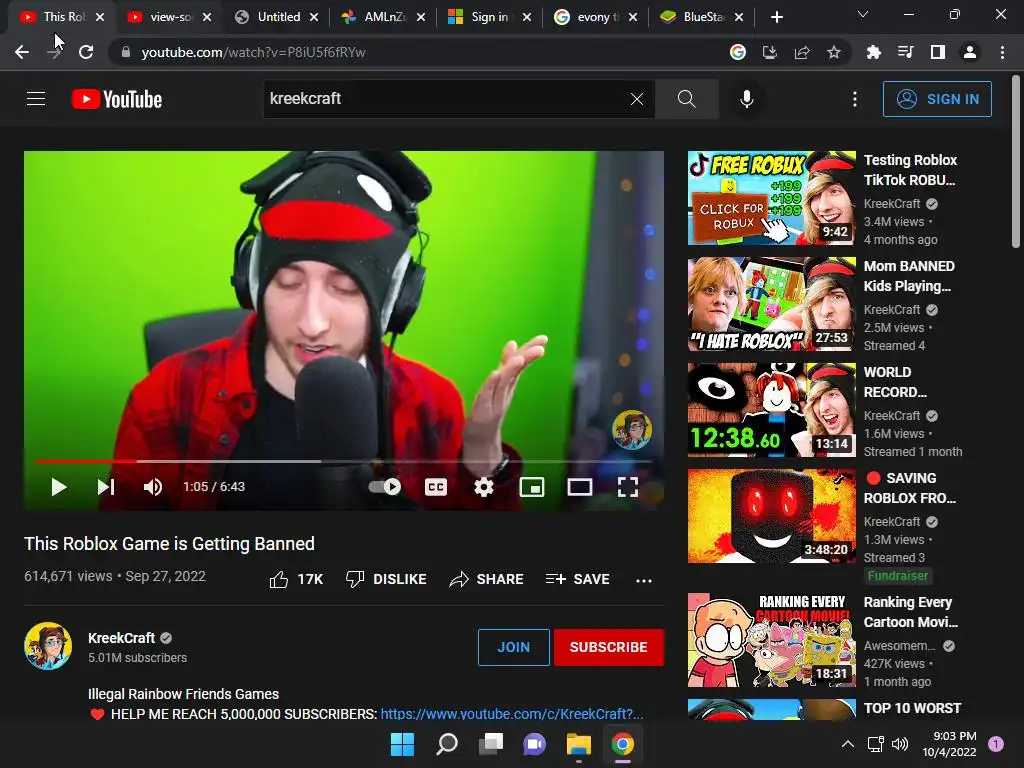The width and height of the screenshot is (1024, 768).
Task: Click the JOIN membership button
Action: [513, 647]
